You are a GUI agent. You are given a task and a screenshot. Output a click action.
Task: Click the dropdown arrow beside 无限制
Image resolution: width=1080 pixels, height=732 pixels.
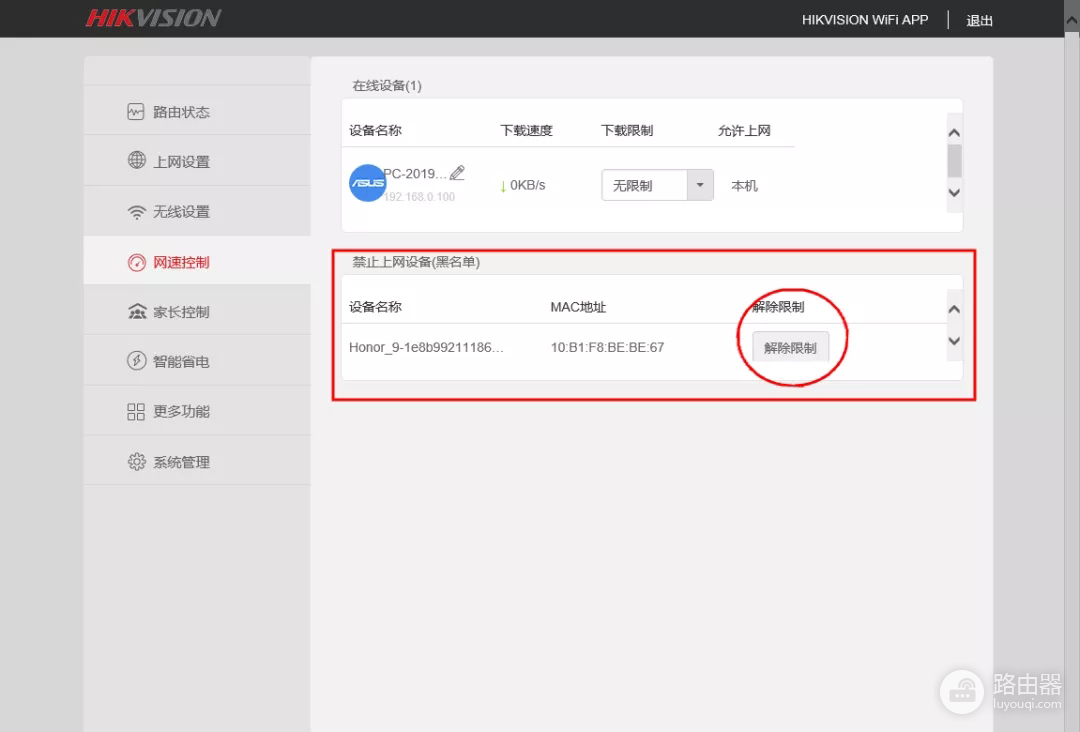click(700, 185)
